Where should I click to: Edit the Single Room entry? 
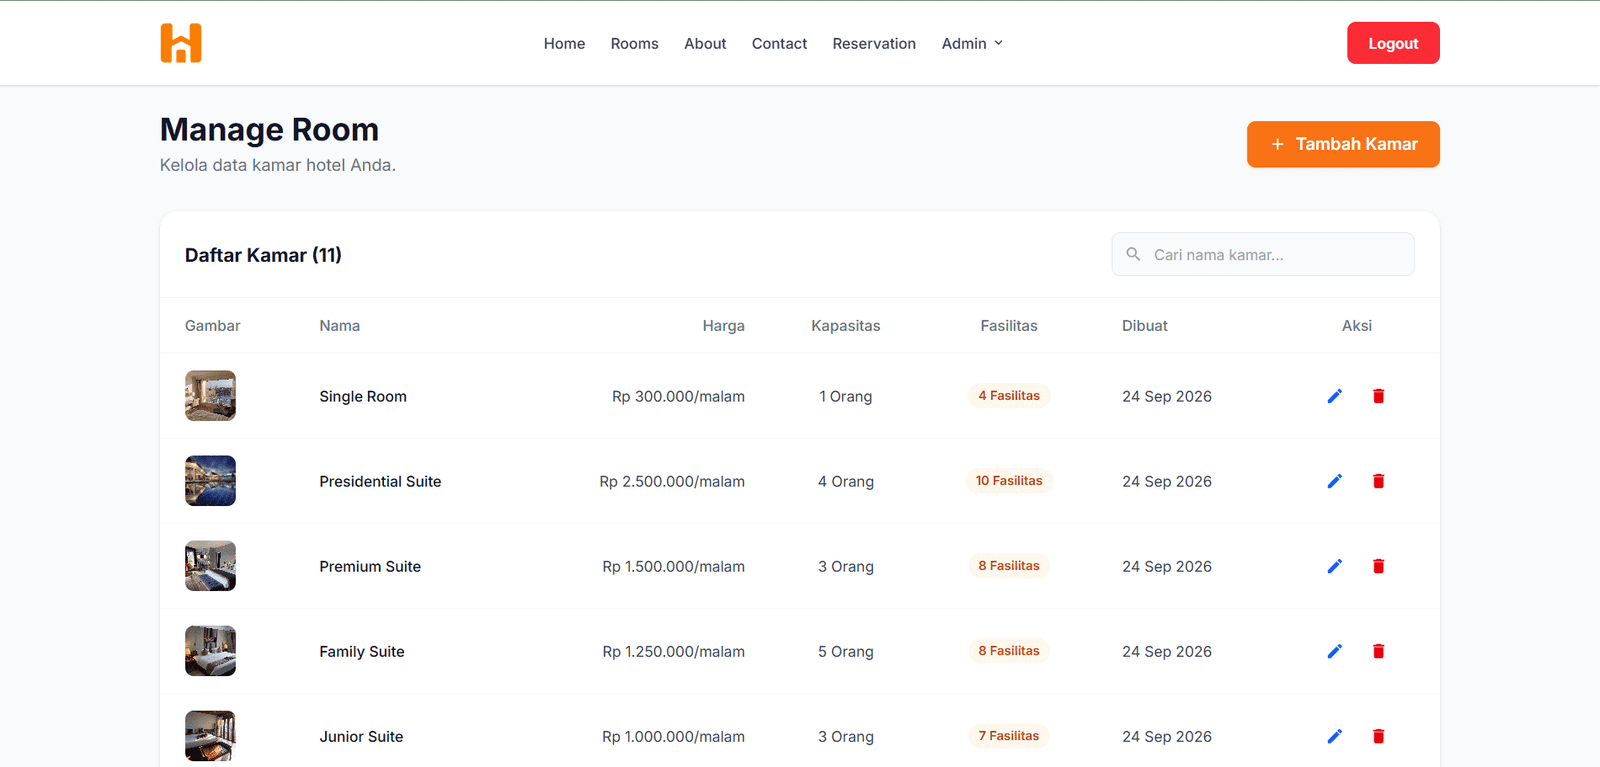click(x=1334, y=396)
